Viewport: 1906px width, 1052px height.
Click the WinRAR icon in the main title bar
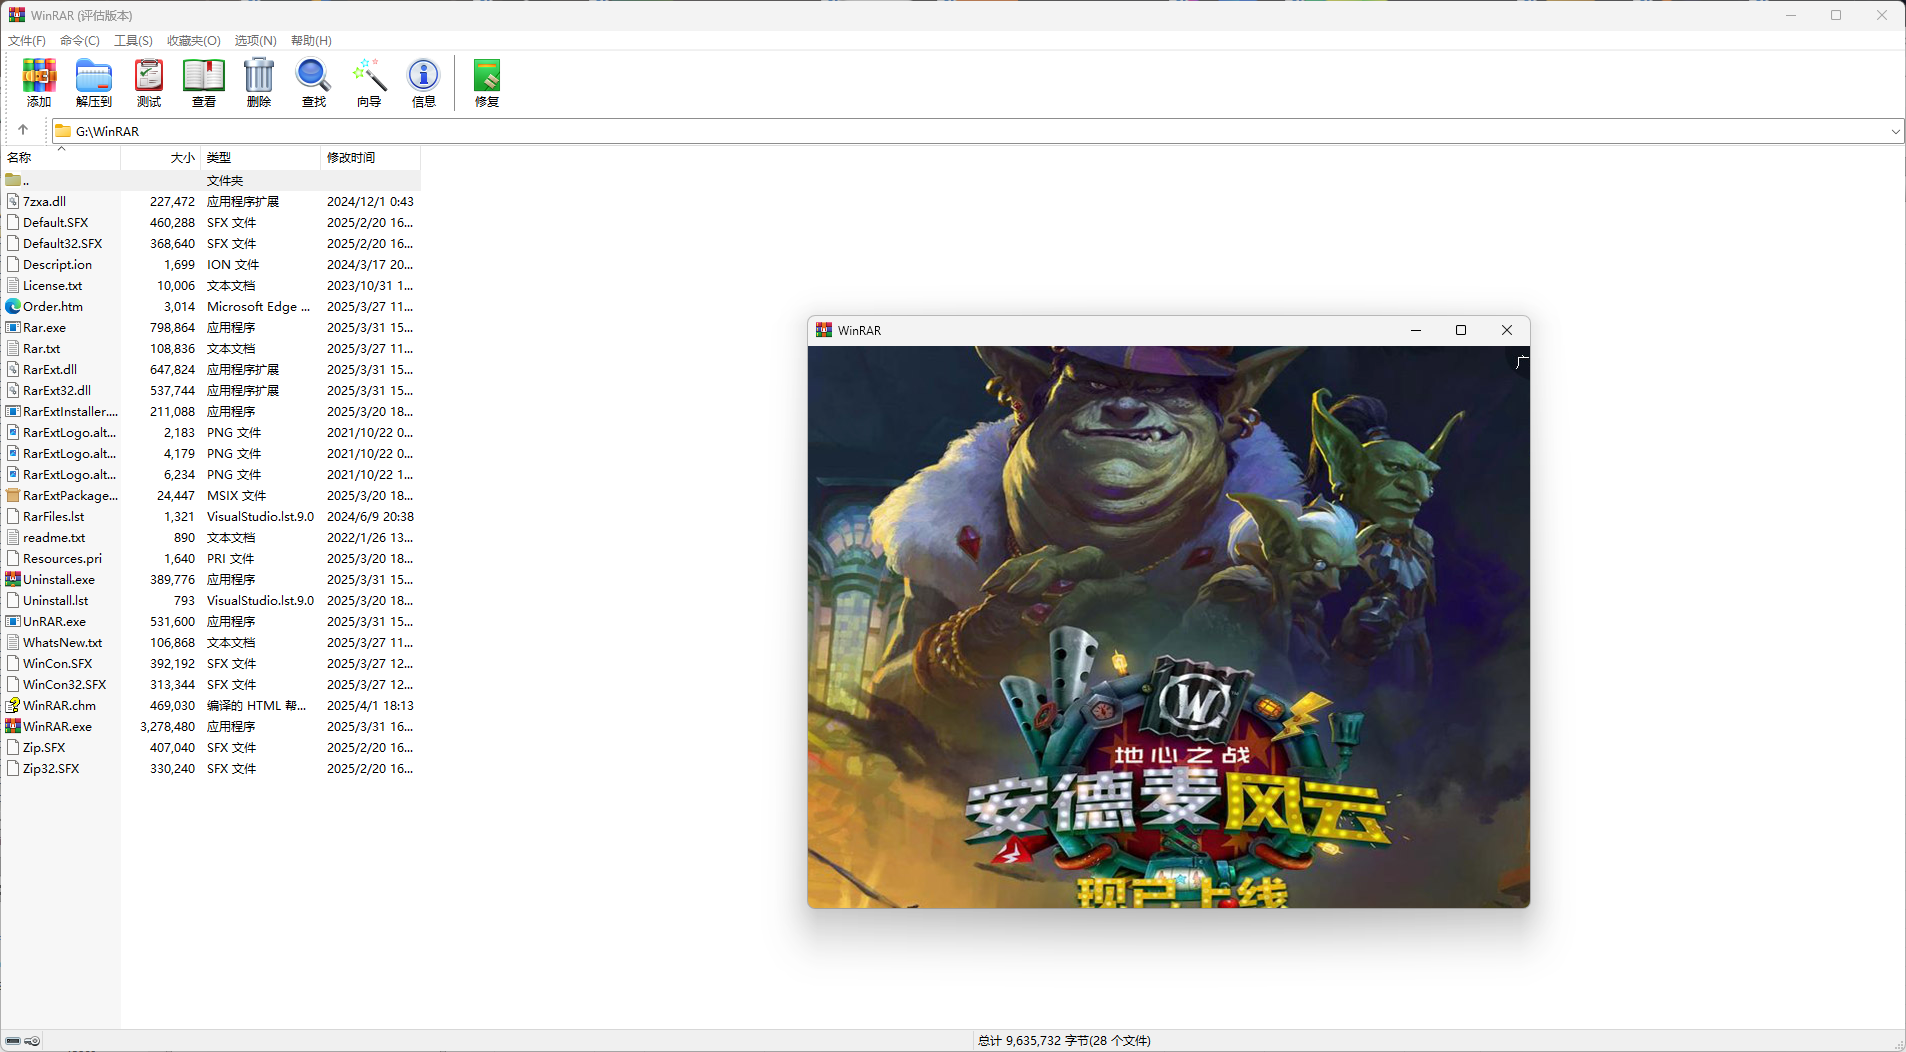coord(17,15)
